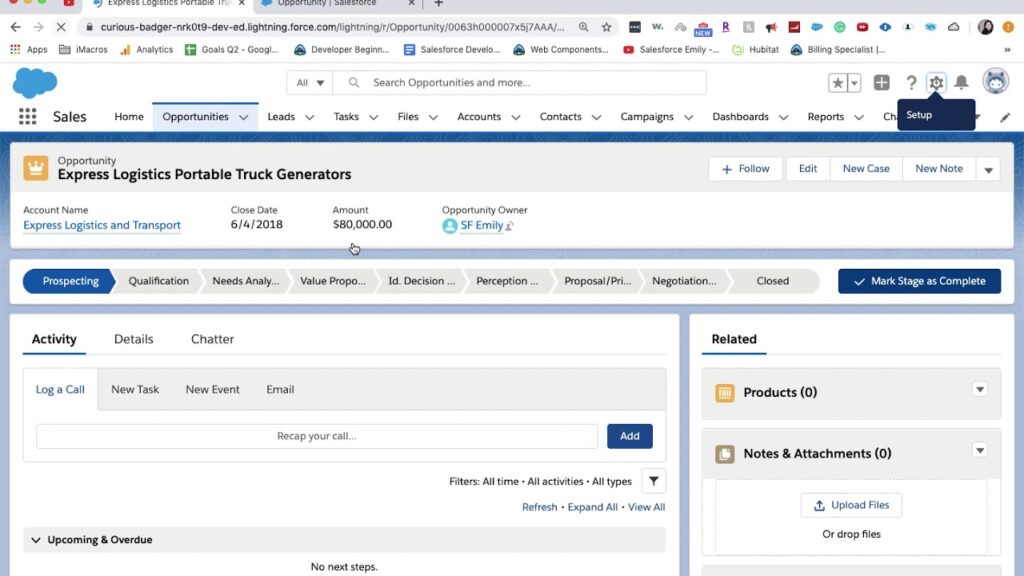The image size is (1024, 576).
Task: Click the Add call button
Action: tap(630, 436)
